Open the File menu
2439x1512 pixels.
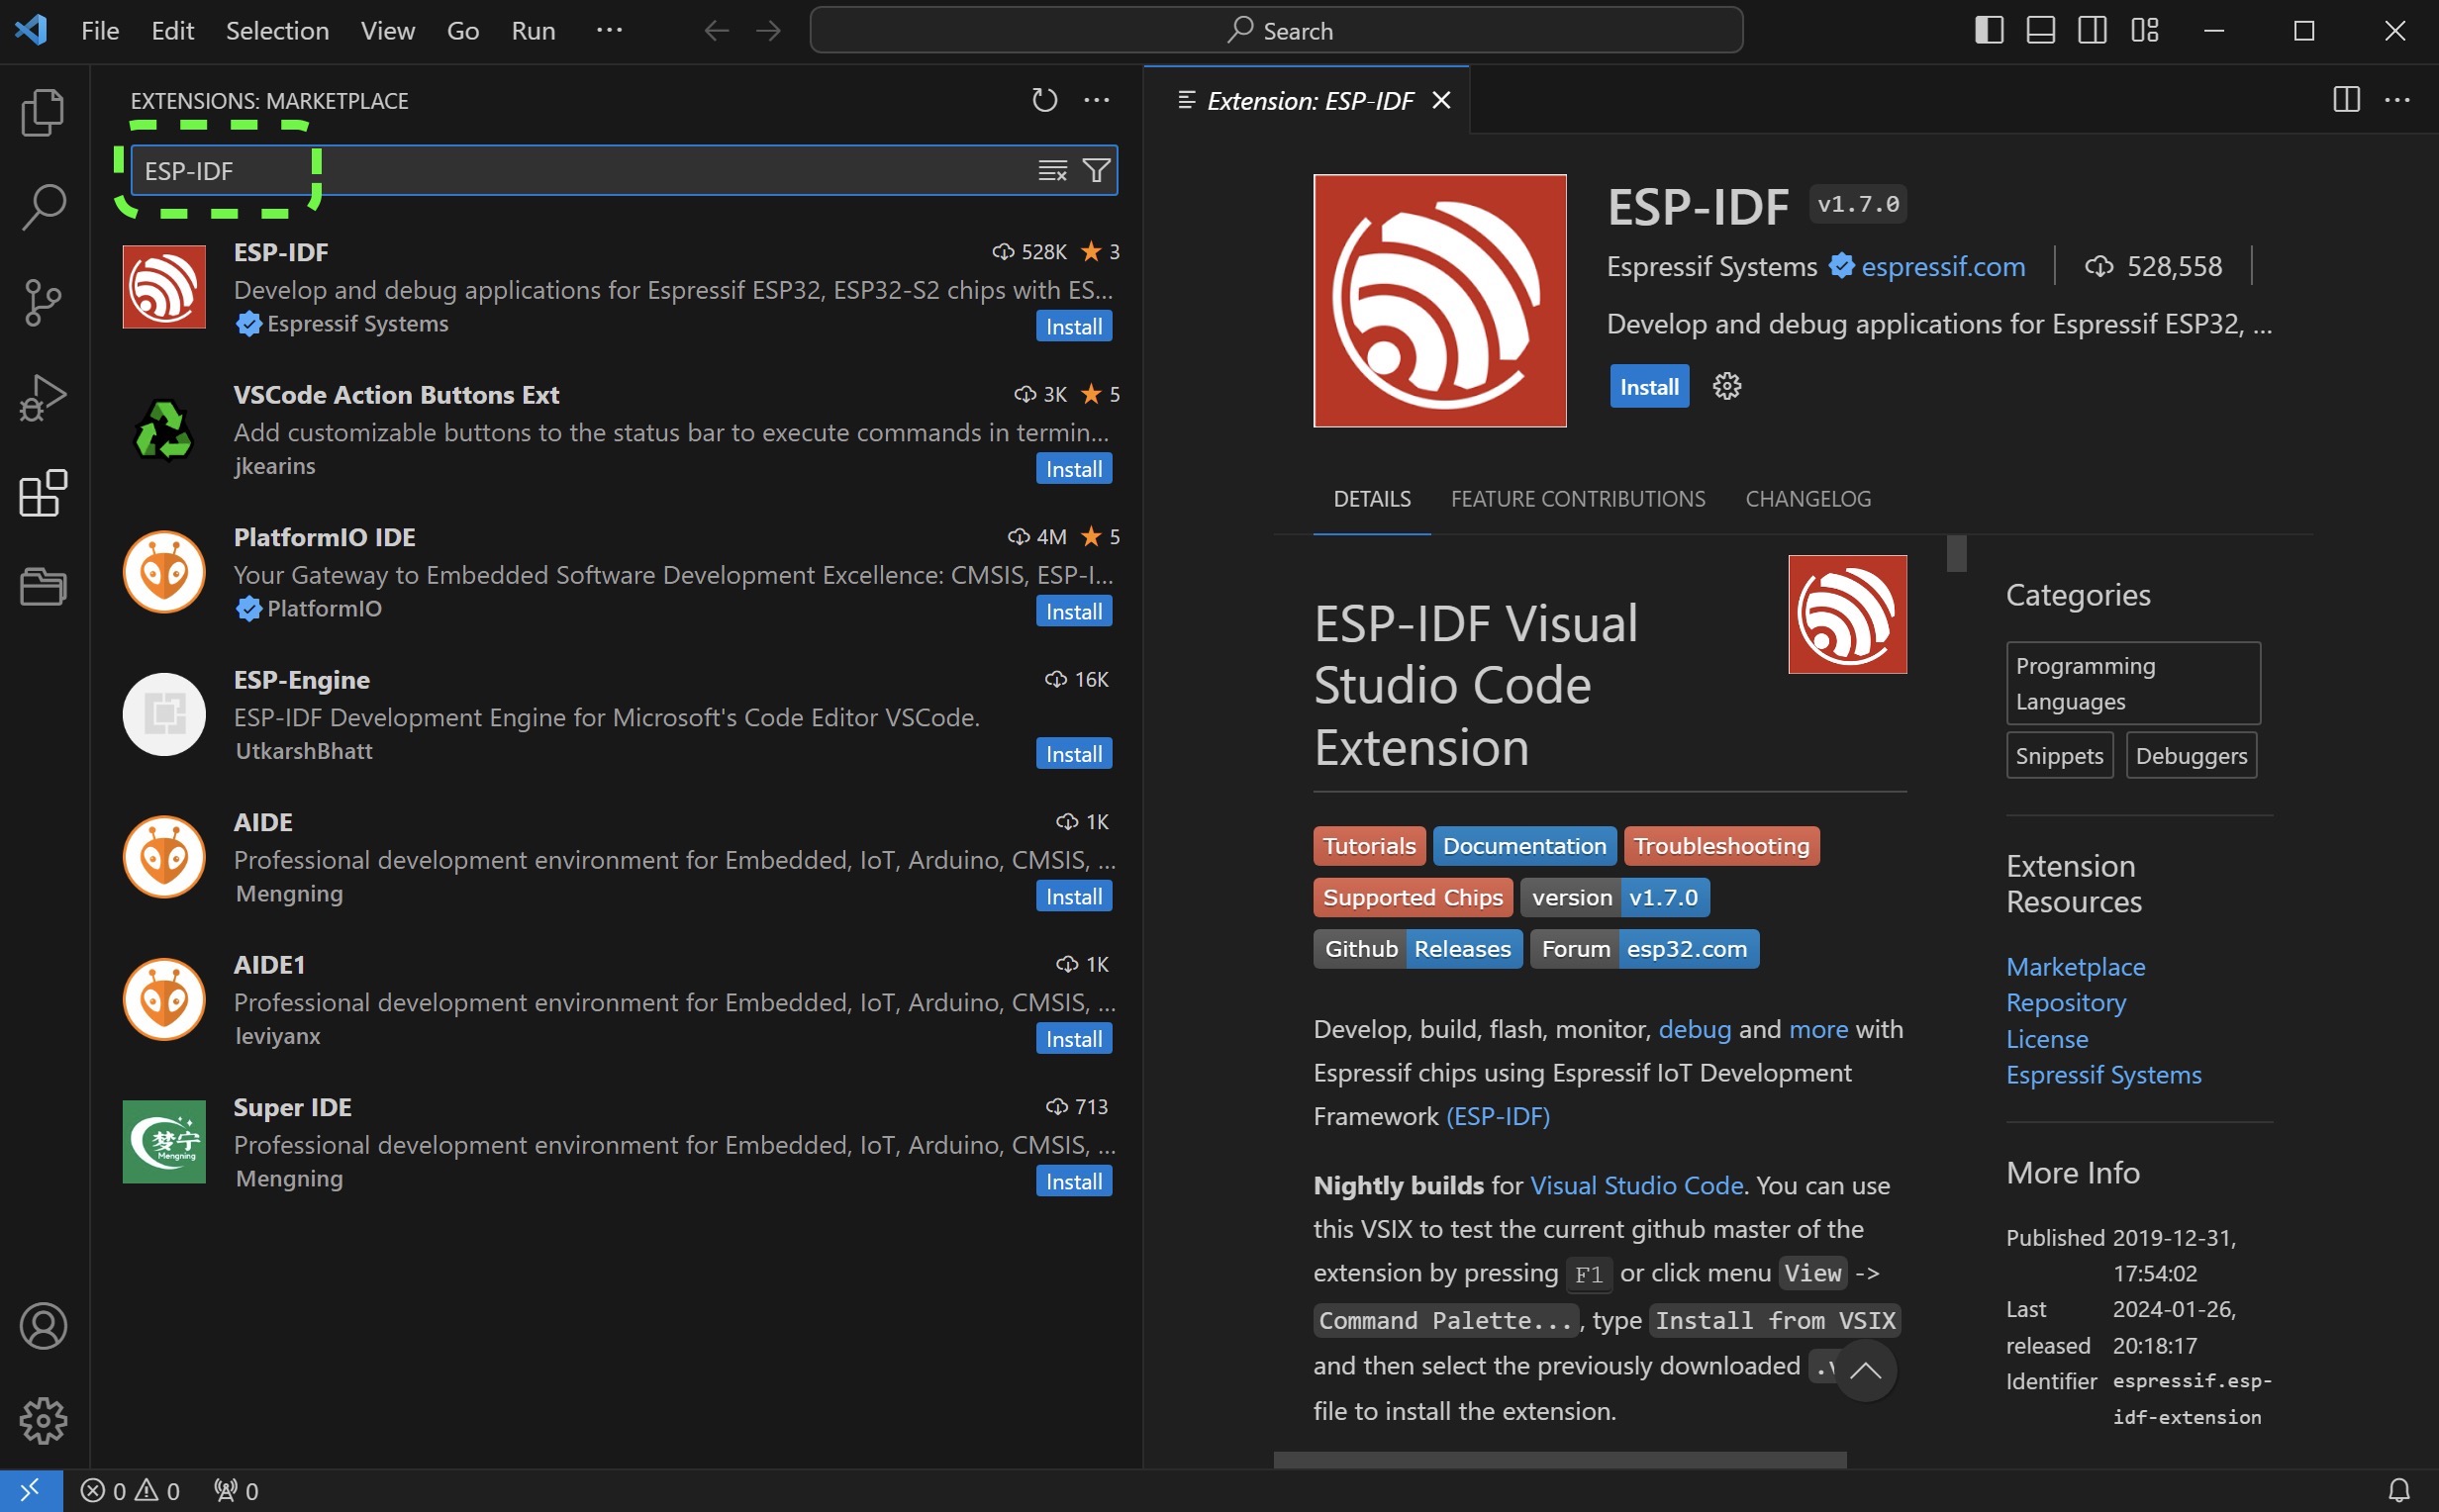tap(100, 31)
